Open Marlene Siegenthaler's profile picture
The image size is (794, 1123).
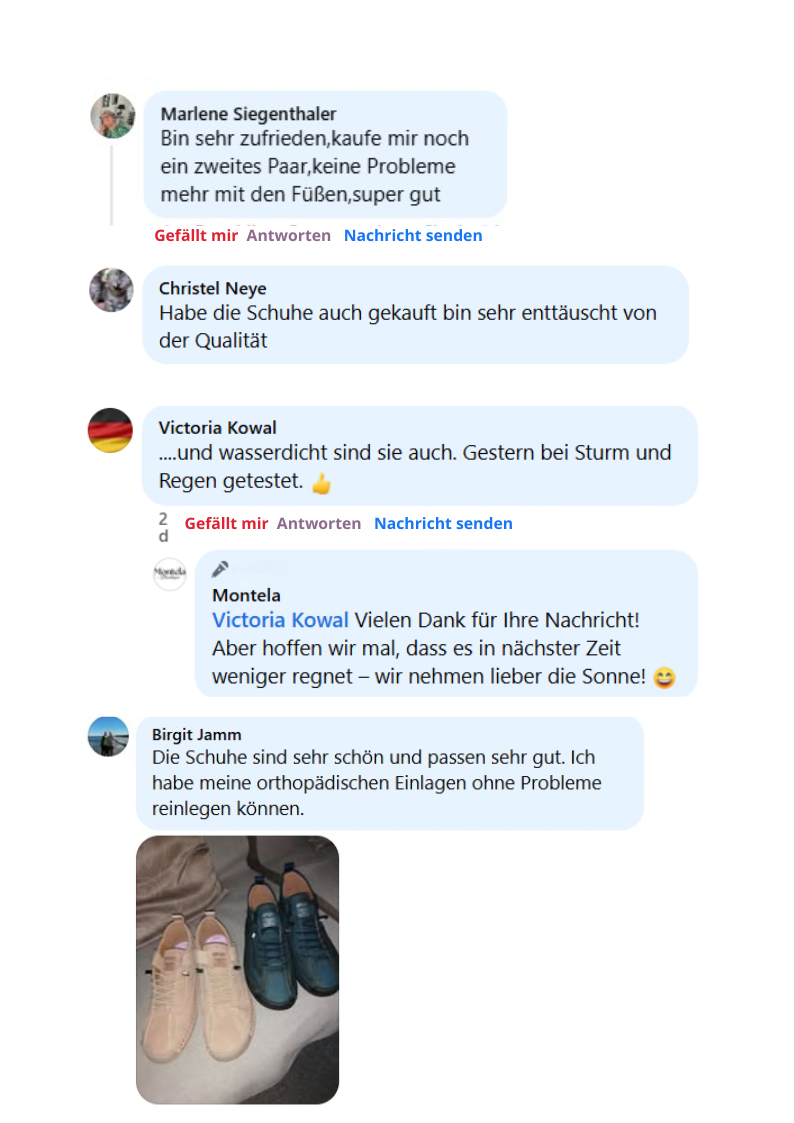[x=112, y=115]
